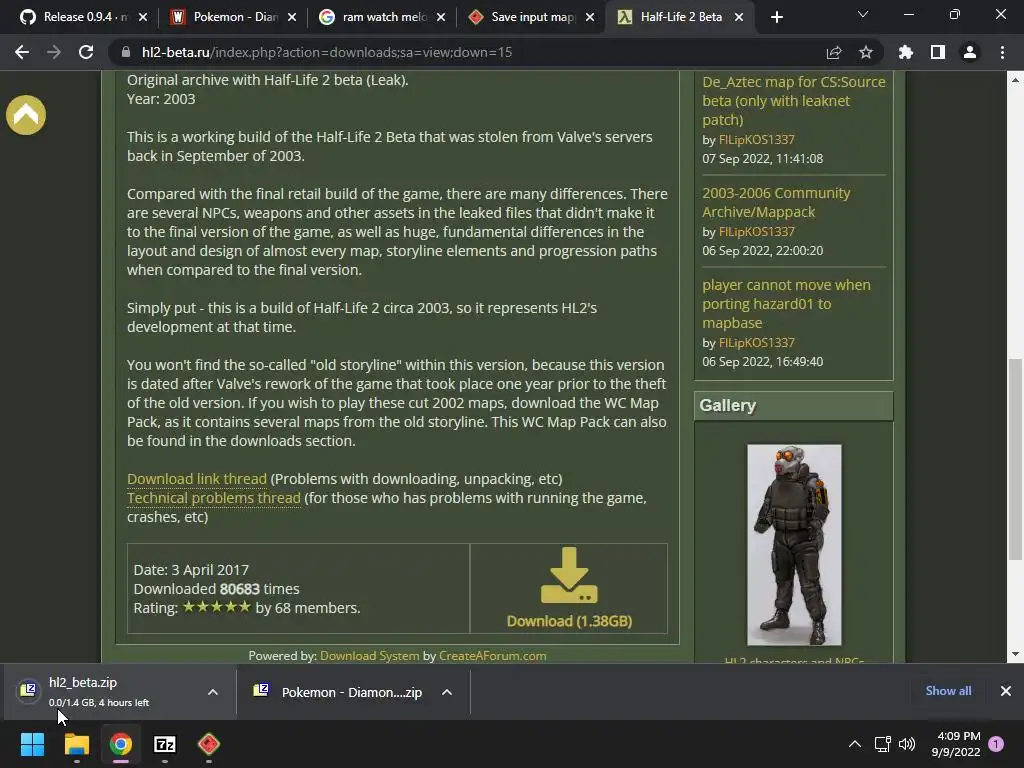Close the Half-Life 2 Beta tab
Image resolution: width=1024 pixels, height=768 pixels.
pos(739,17)
